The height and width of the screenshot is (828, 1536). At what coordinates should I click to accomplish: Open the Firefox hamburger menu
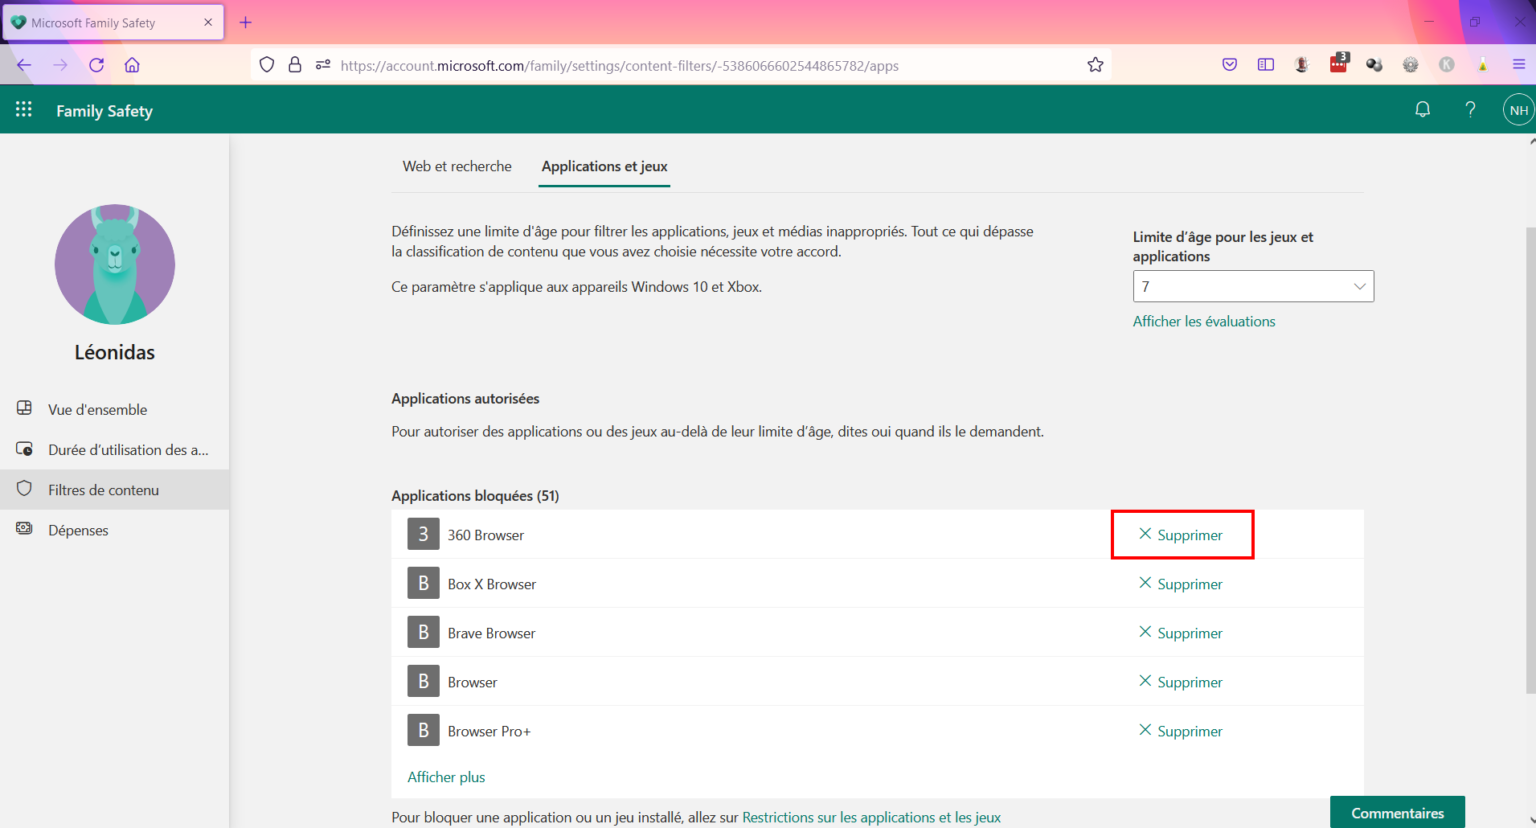tap(1518, 63)
